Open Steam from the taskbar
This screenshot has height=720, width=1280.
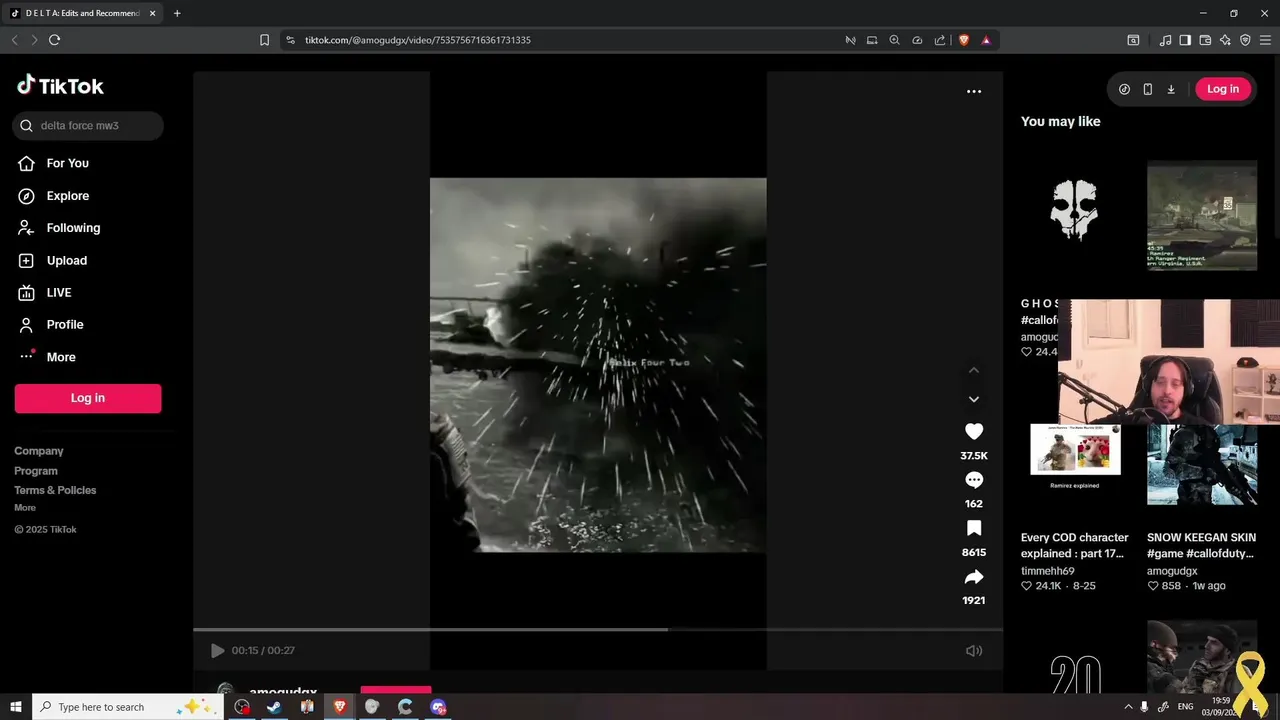tap(274, 707)
